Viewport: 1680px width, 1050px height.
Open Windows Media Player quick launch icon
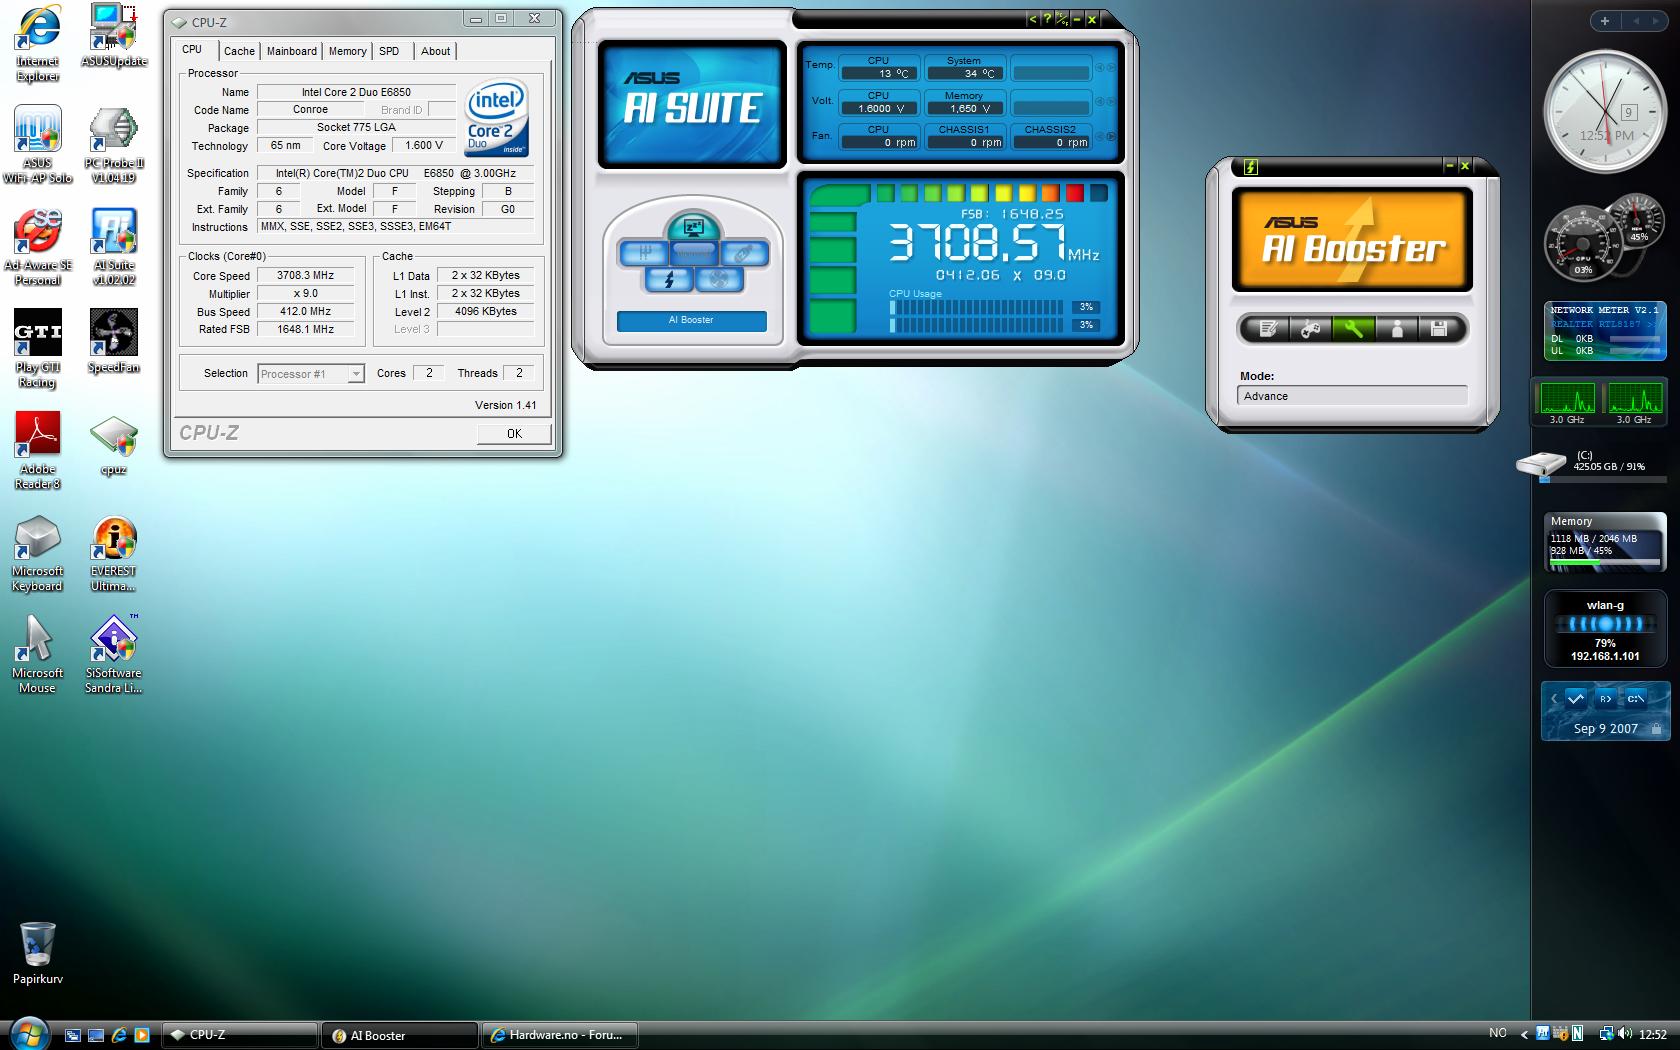pos(141,1035)
